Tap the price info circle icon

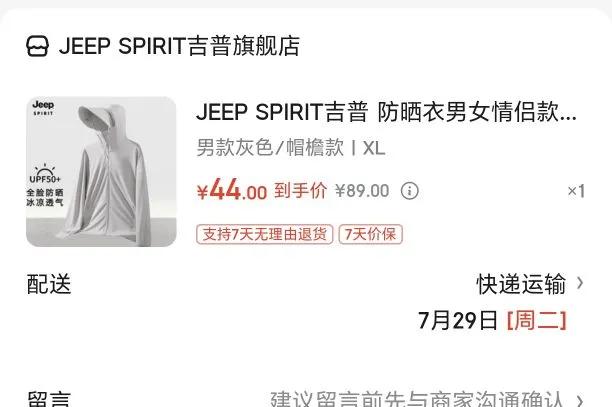(409, 191)
